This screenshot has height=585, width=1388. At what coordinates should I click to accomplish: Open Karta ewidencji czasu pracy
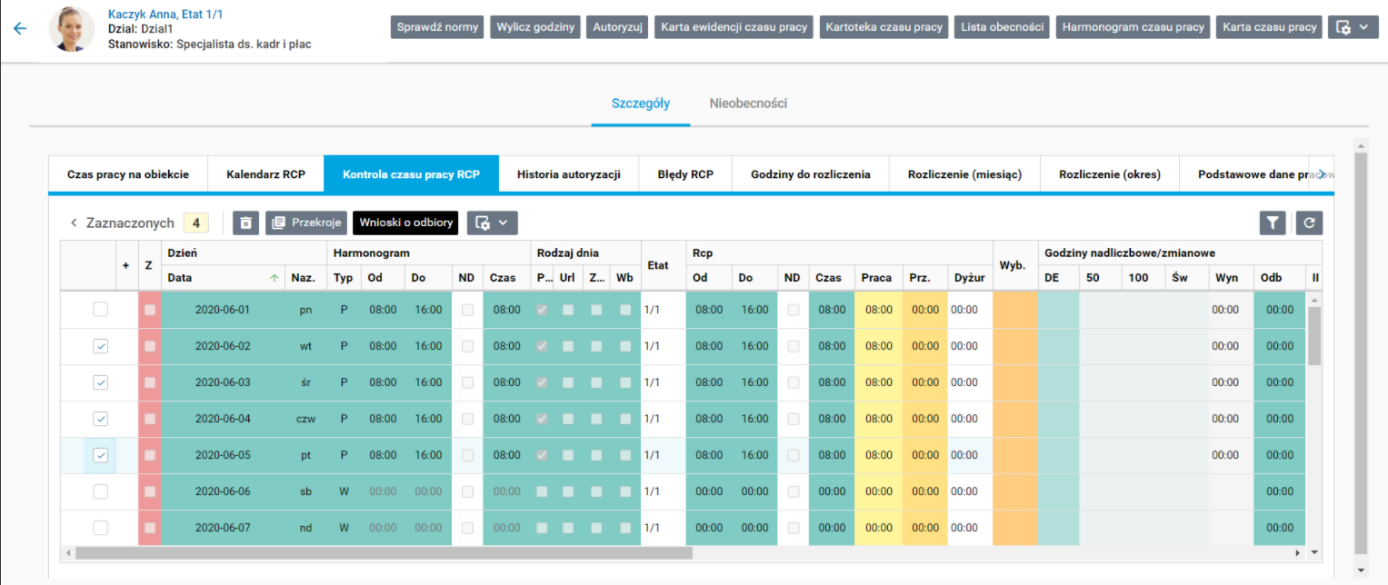tap(734, 27)
